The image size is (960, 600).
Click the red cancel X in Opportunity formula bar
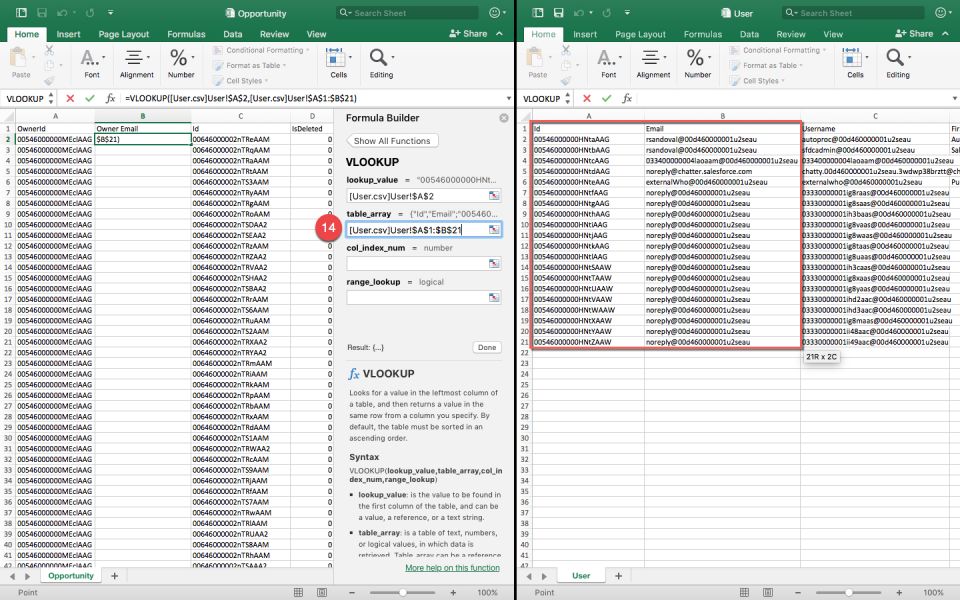point(70,98)
